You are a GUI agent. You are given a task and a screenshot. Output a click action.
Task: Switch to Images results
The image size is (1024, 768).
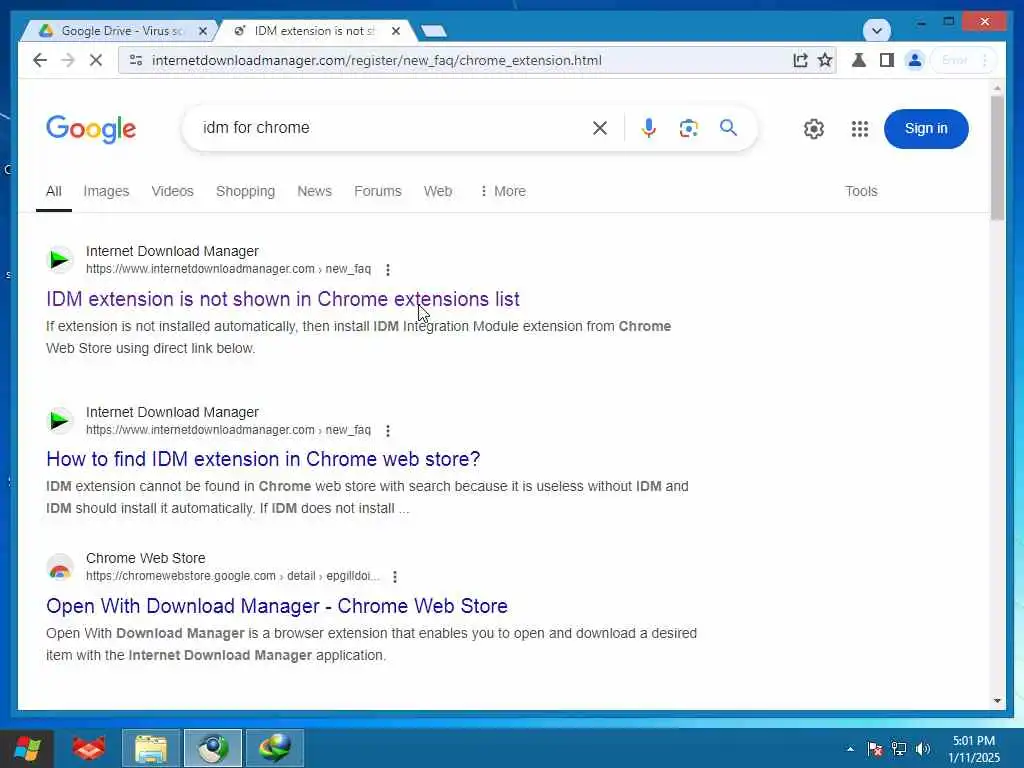coord(106,191)
